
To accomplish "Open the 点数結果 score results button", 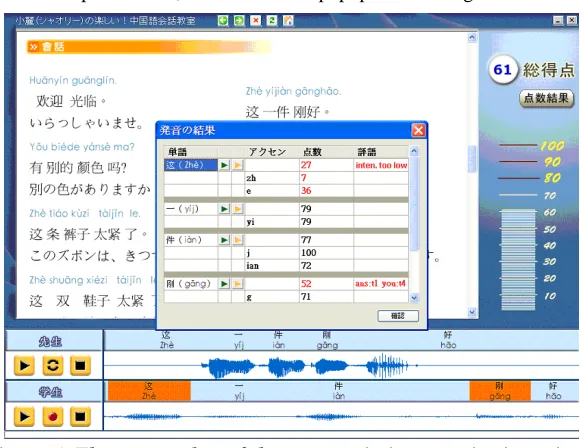I will [x=546, y=98].
